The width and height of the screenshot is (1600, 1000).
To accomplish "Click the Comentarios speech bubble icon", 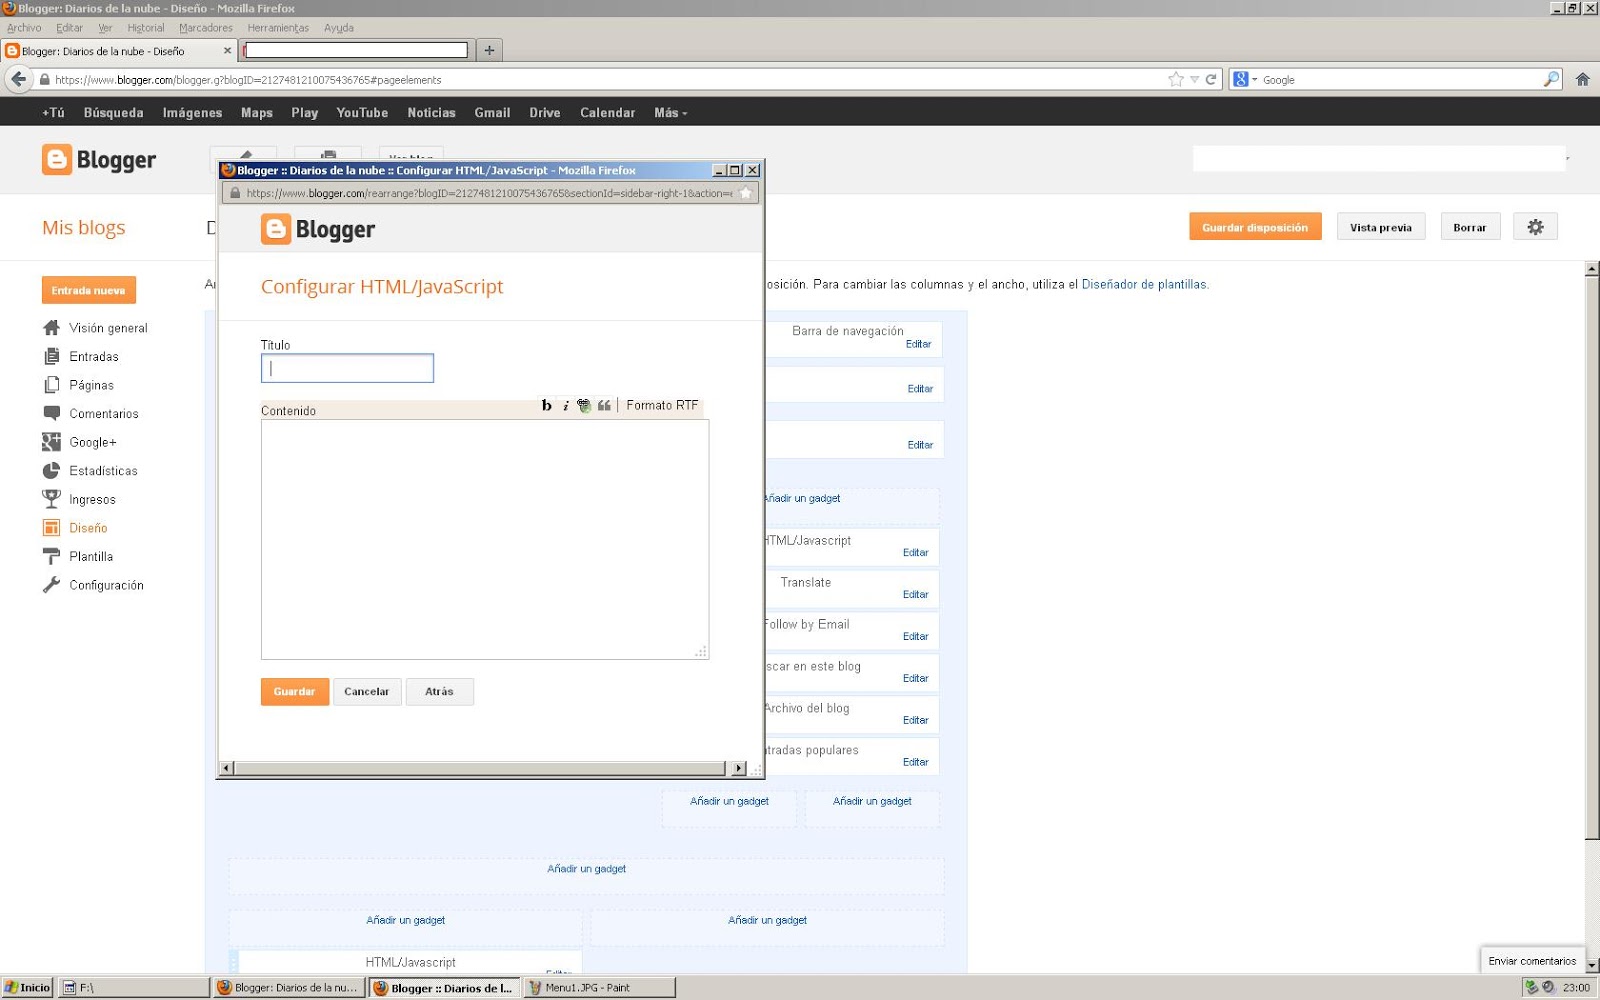I will [x=52, y=413].
